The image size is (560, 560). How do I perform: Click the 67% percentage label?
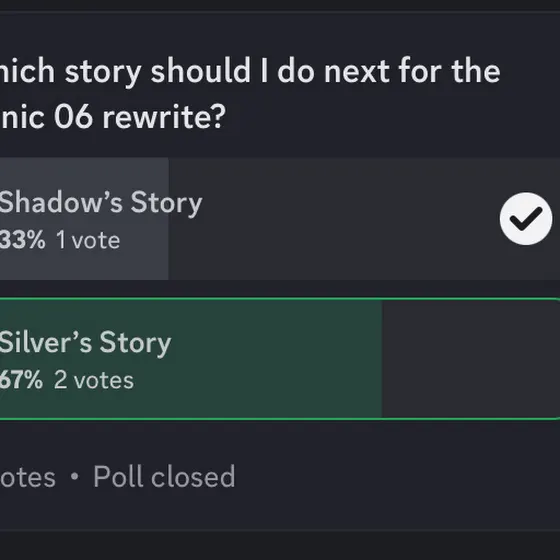pos(21,380)
